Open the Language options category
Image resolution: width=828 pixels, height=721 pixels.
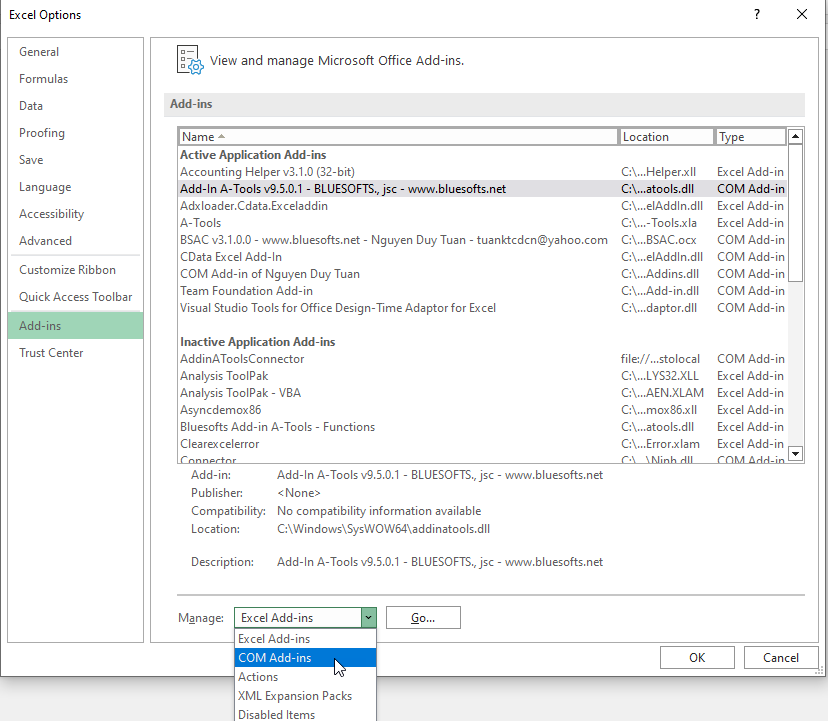tap(76, 186)
